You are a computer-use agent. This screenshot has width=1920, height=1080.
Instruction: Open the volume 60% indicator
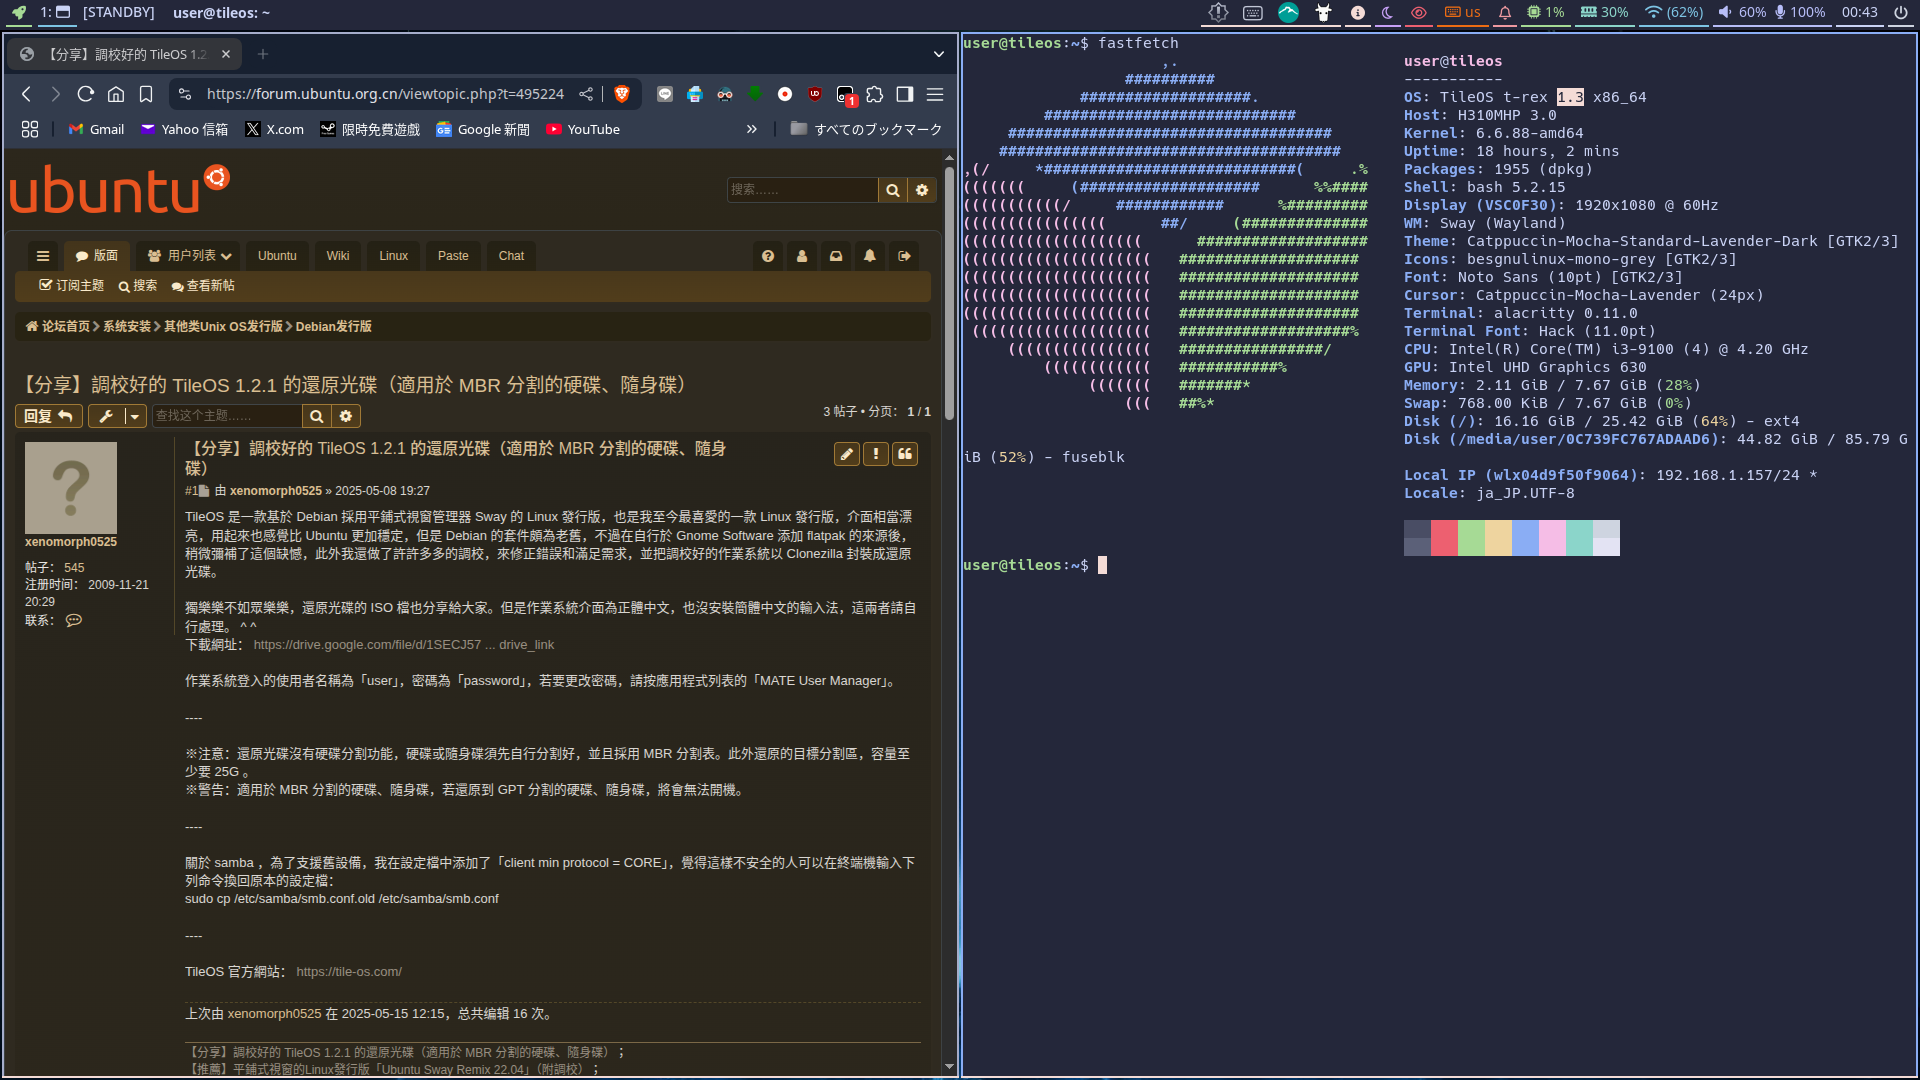click(1742, 13)
